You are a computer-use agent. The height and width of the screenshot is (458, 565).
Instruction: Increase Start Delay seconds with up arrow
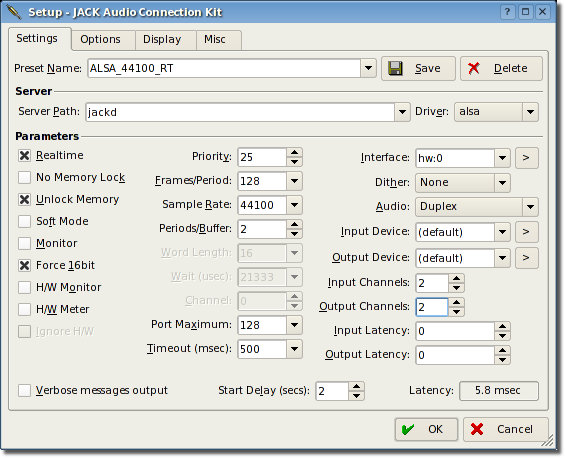coord(356,386)
